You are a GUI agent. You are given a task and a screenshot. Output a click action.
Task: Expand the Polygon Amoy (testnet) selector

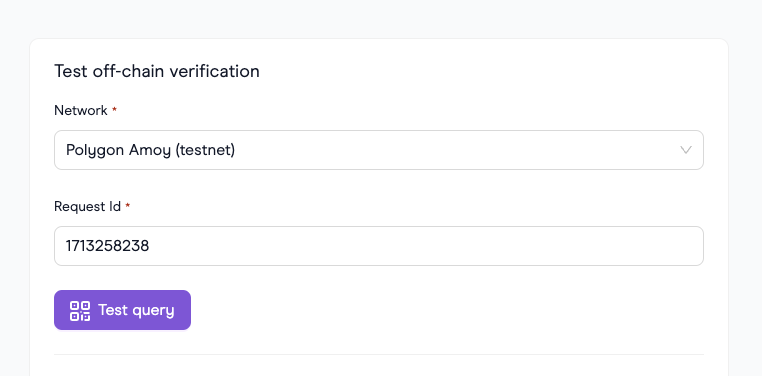tap(379, 150)
